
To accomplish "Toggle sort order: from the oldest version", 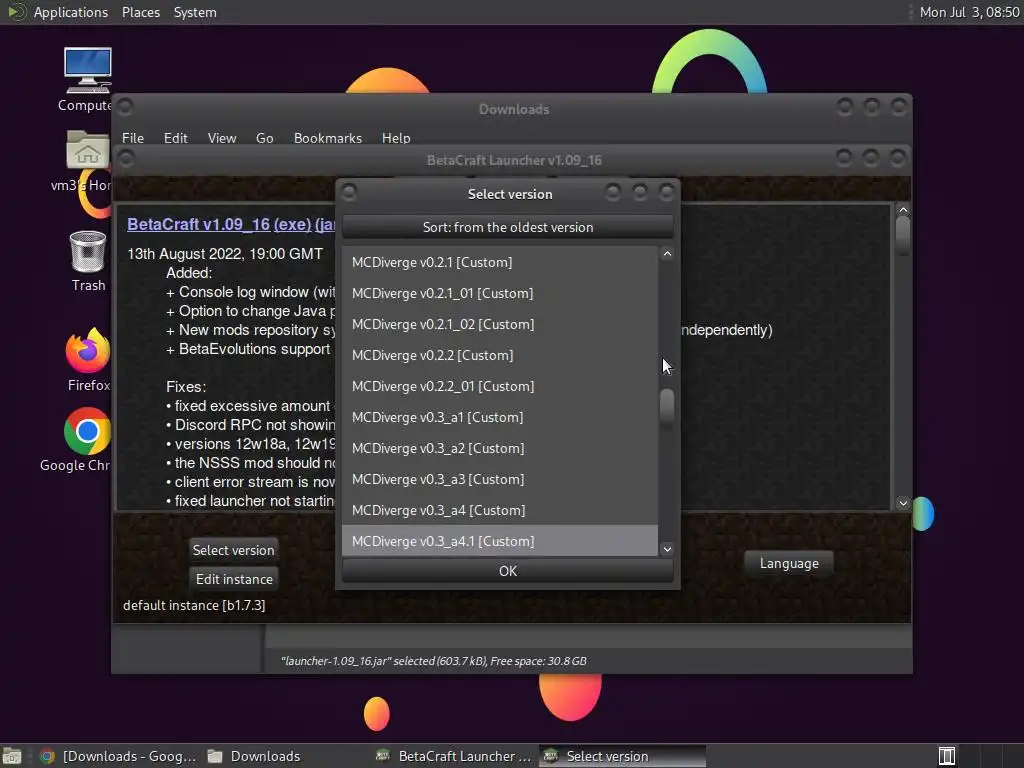I will (x=507, y=227).
